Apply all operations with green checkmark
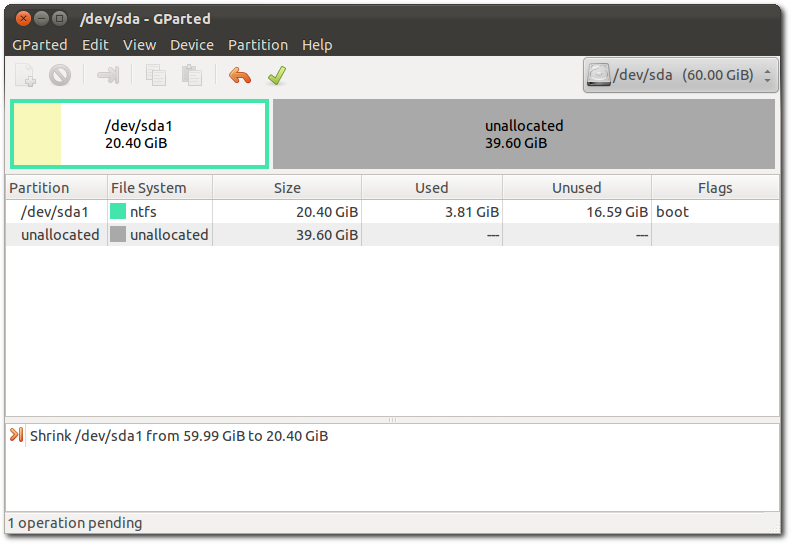Image resolution: width=792 pixels, height=545 pixels. pyautogui.click(x=277, y=75)
